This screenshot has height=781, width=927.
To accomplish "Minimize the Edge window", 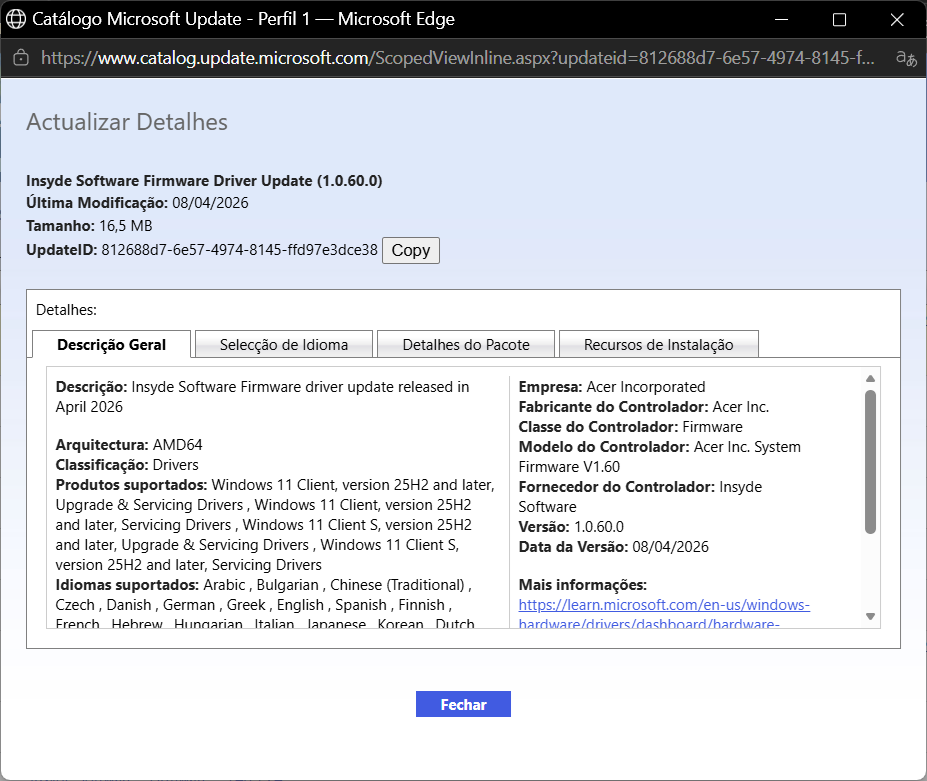I will (x=782, y=20).
